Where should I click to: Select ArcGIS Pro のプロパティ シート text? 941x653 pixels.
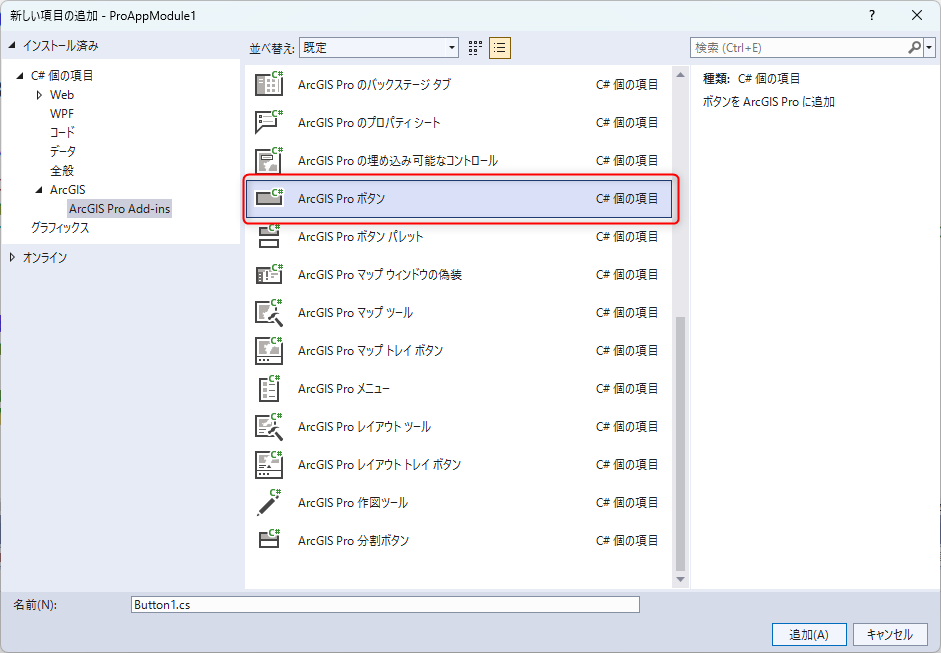click(369, 122)
